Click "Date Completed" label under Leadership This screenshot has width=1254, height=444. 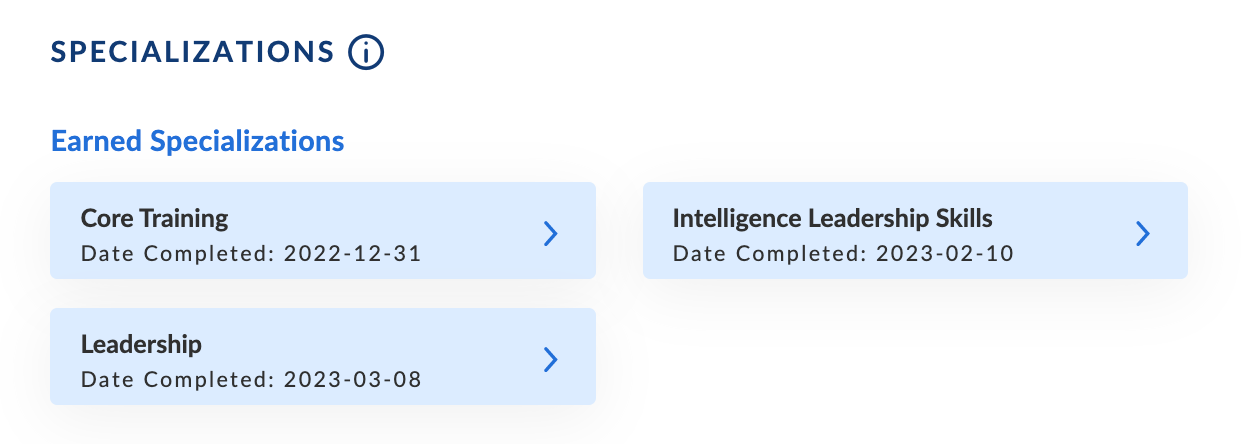click(176, 380)
